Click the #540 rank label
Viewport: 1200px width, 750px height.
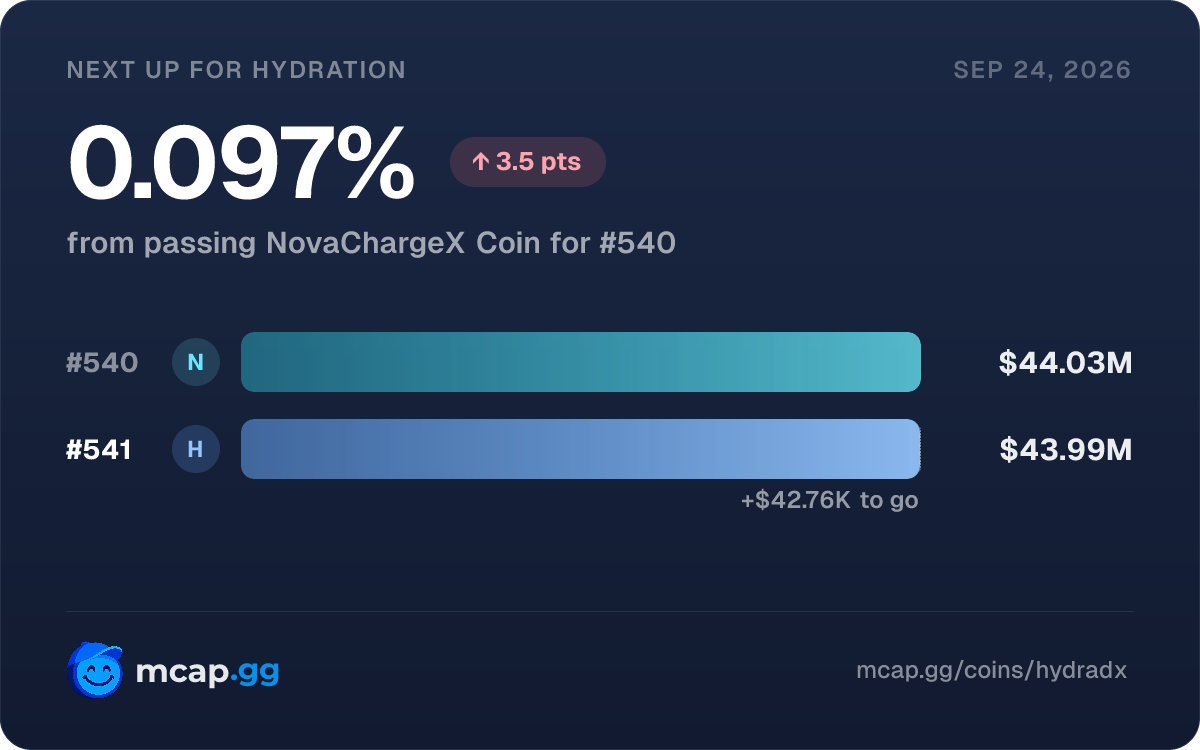tap(102, 363)
